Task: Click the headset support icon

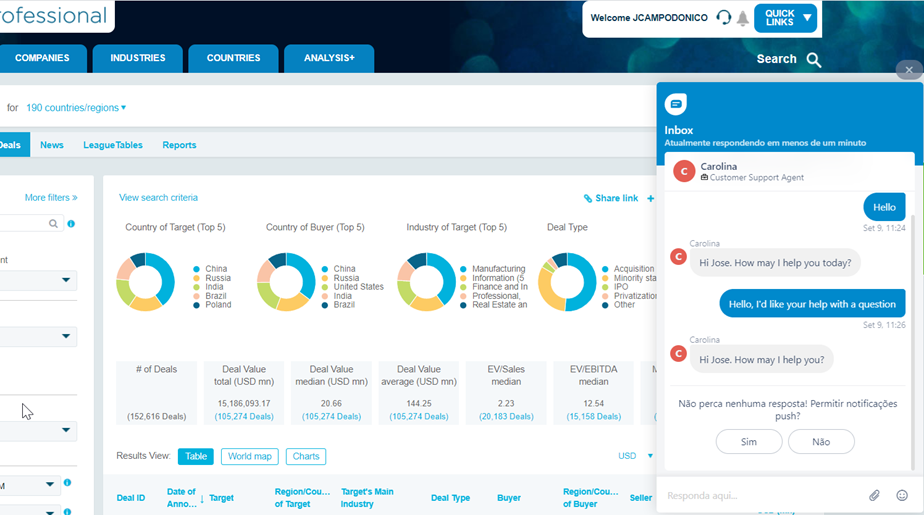Action: pyautogui.click(x=724, y=18)
